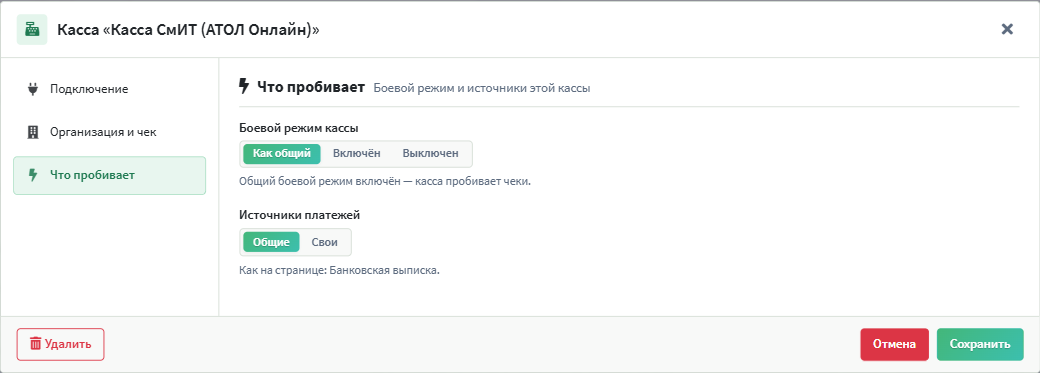Save settings with Сохранить button

pos(980,344)
